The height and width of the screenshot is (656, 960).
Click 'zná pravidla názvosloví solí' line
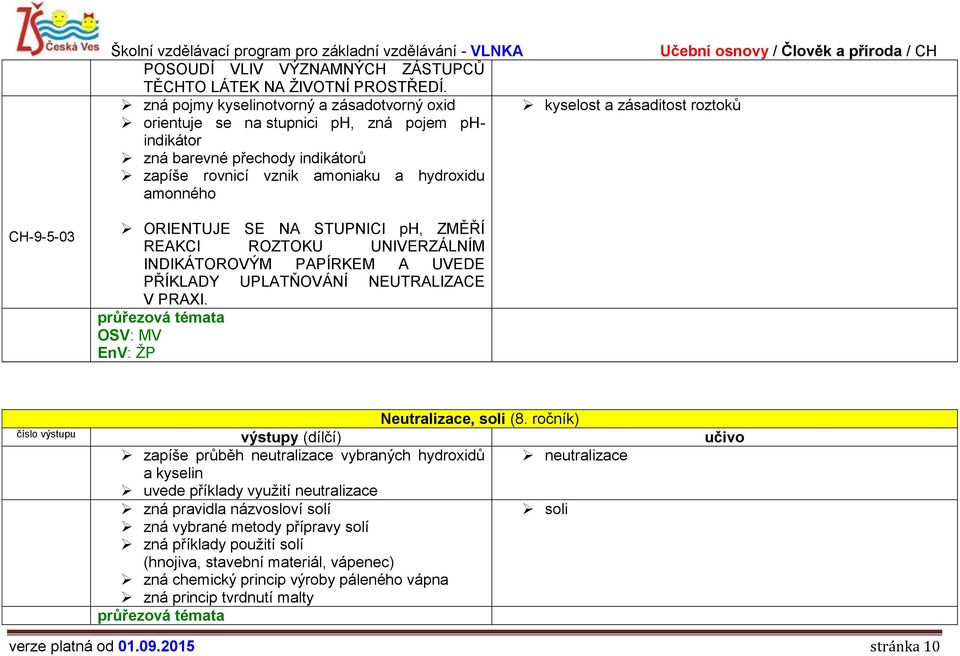237,509
